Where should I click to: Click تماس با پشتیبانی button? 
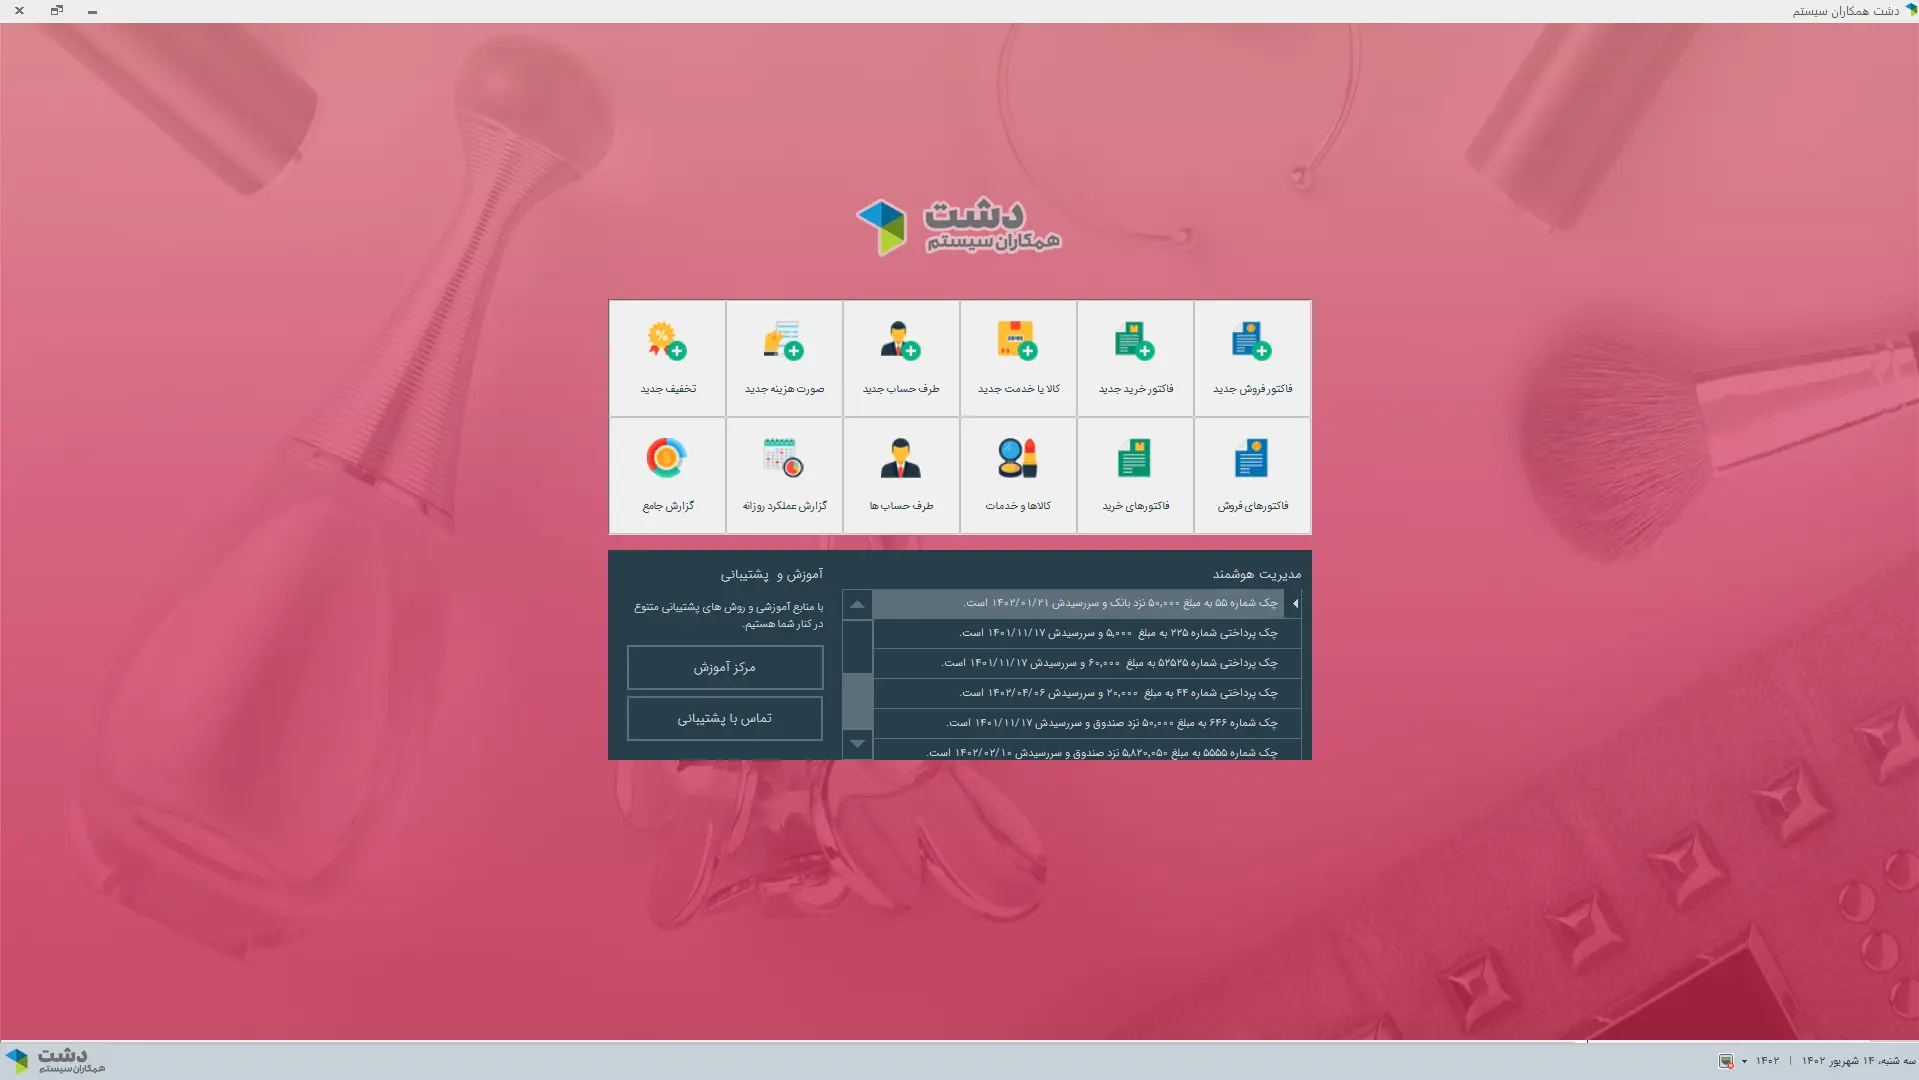click(724, 718)
